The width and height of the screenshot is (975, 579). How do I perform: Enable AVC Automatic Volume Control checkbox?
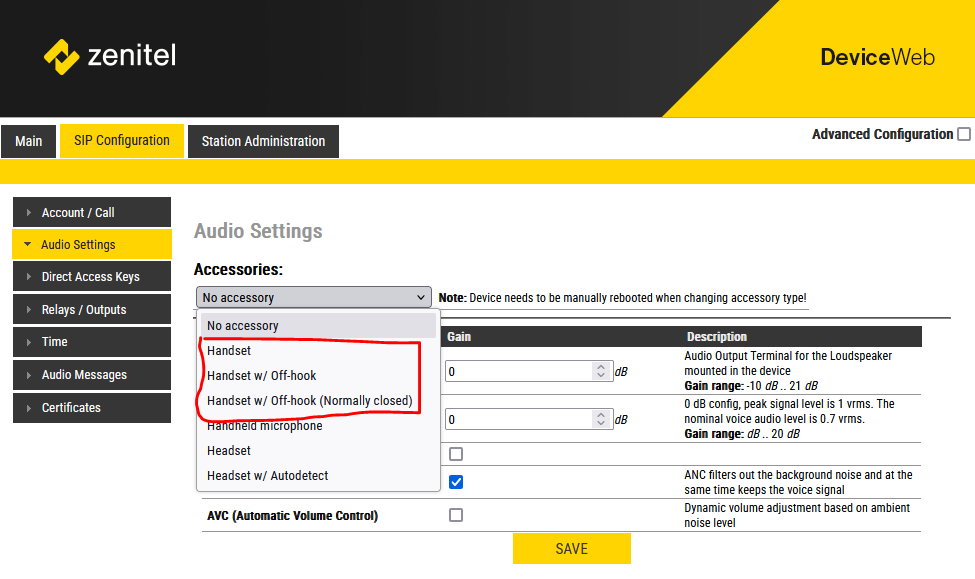coord(456,515)
